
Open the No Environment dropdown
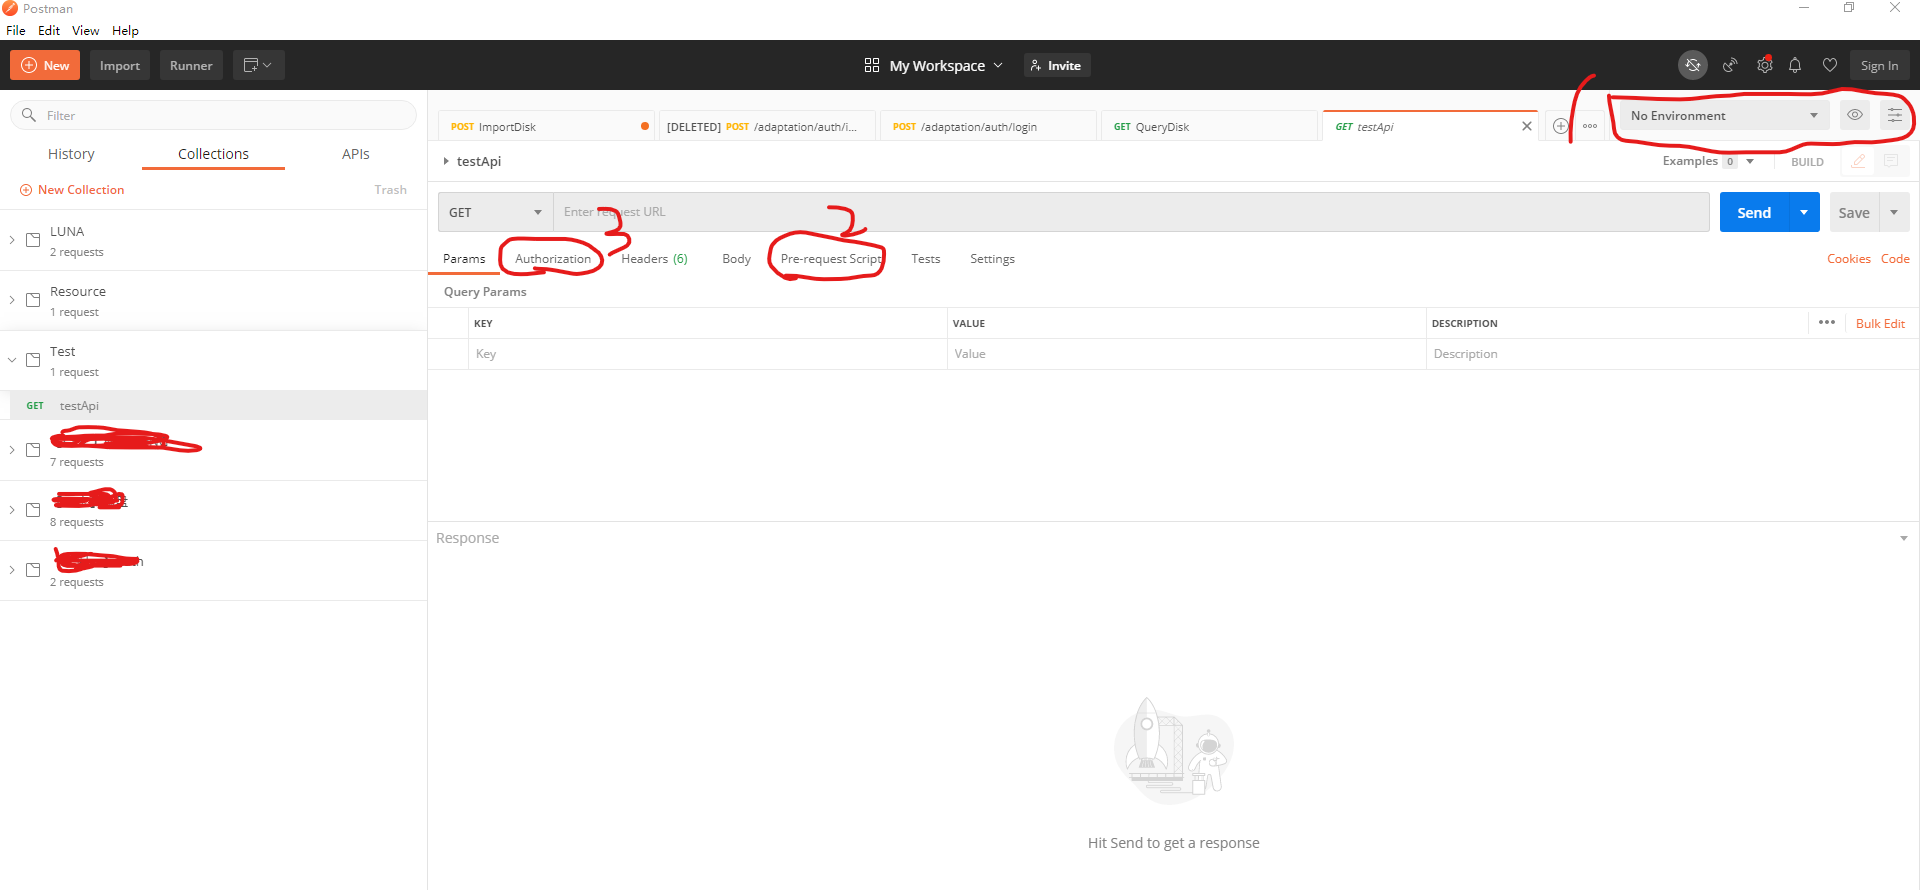coord(1724,115)
